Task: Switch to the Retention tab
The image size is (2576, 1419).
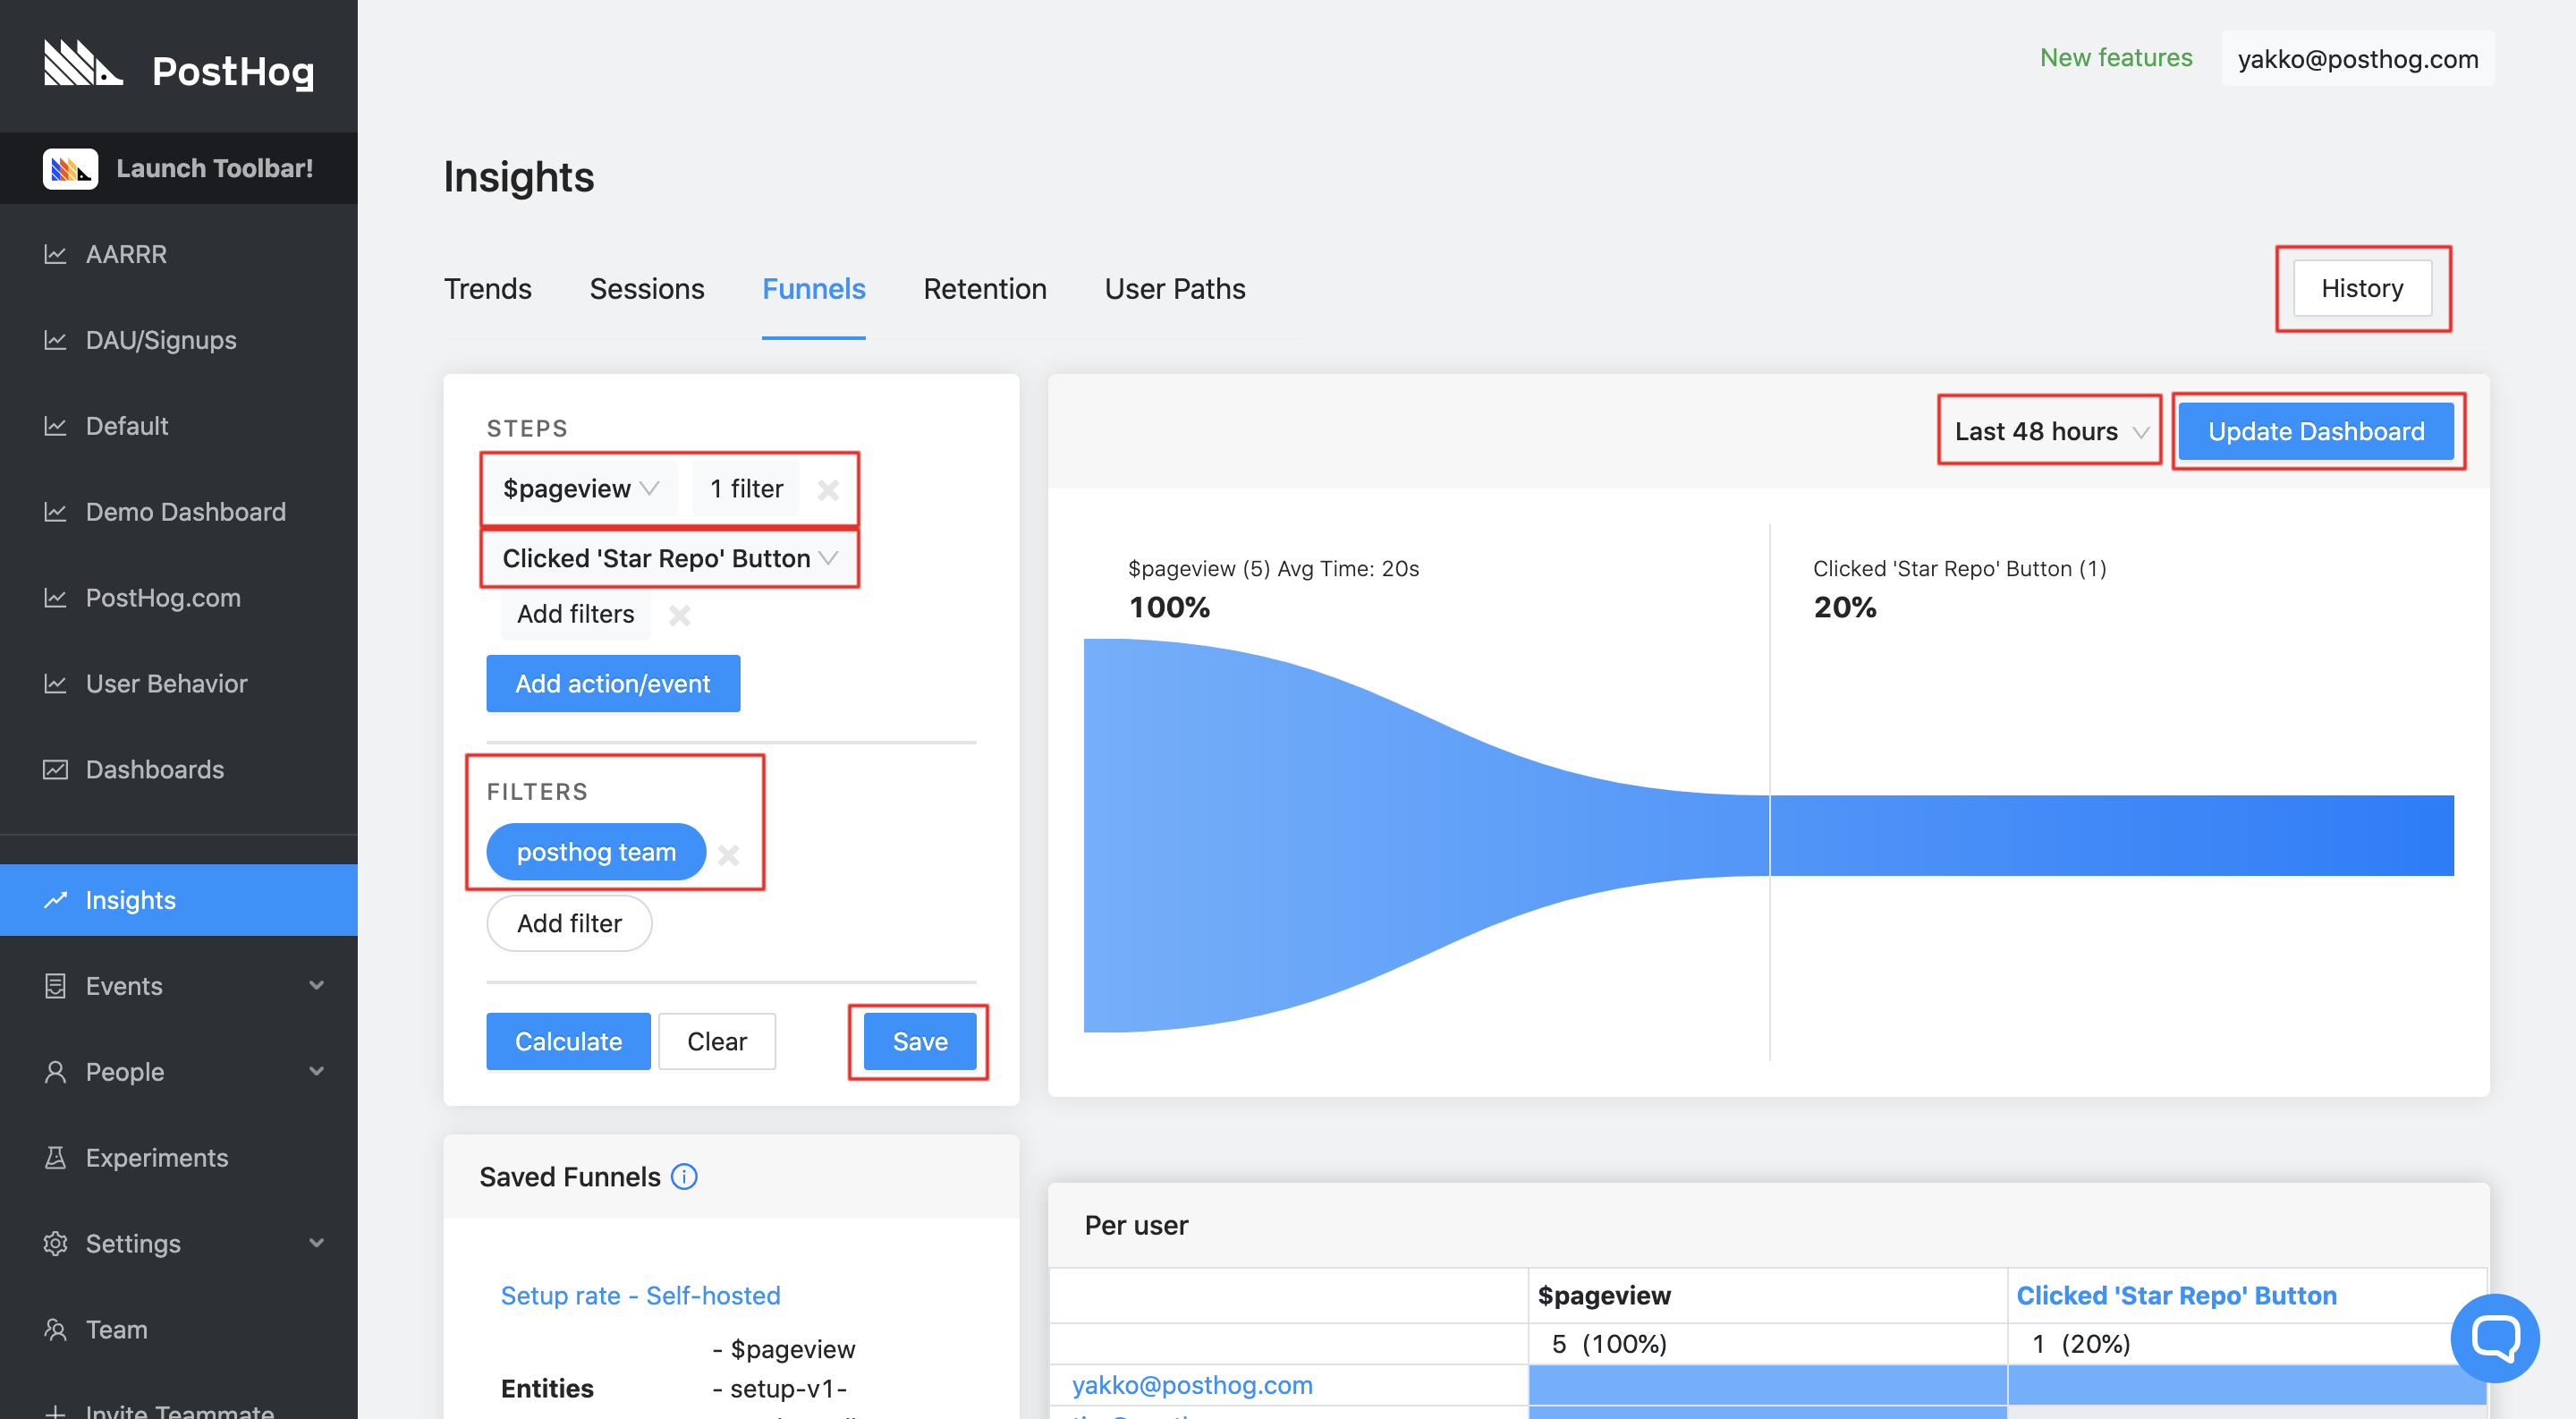Action: pos(984,289)
